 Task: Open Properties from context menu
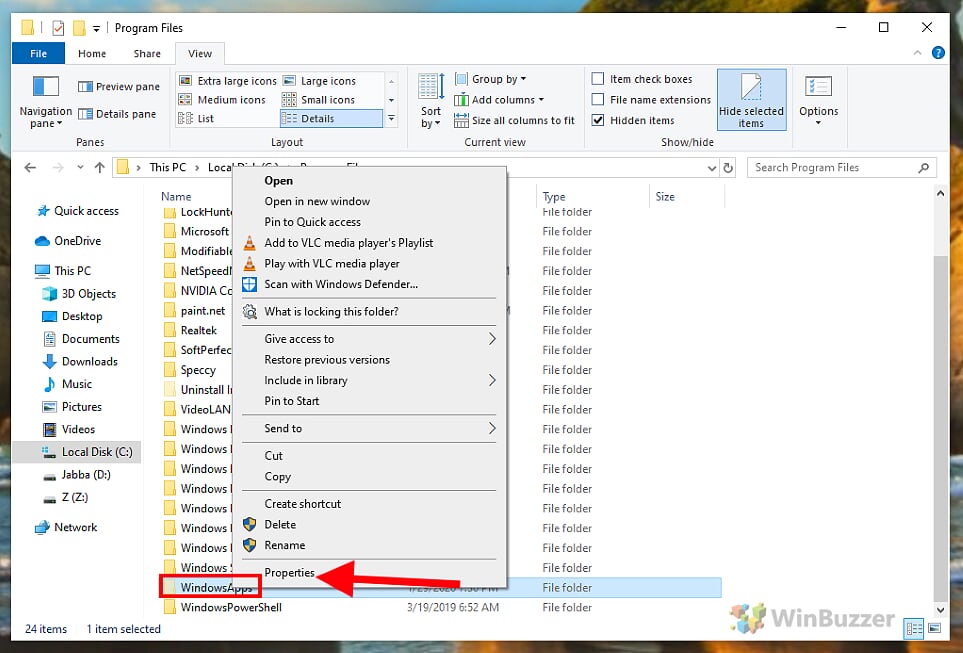pyautogui.click(x=368, y=572)
